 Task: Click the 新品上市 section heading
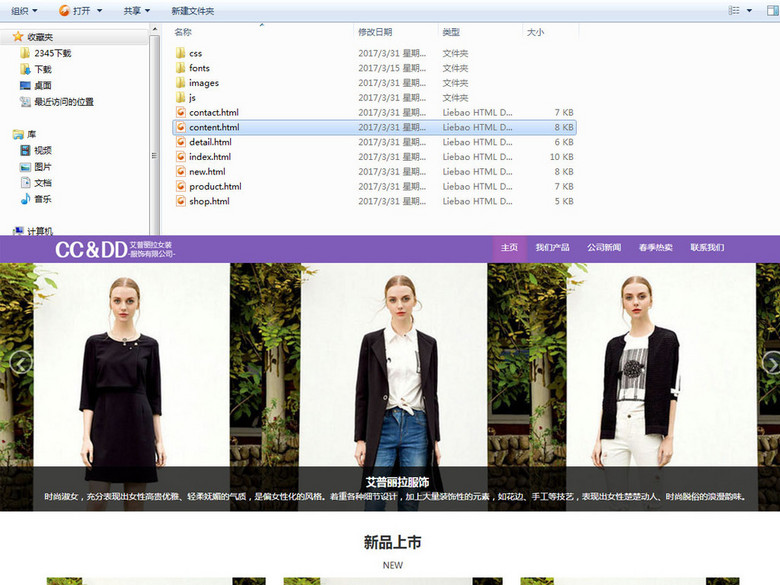(392, 542)
